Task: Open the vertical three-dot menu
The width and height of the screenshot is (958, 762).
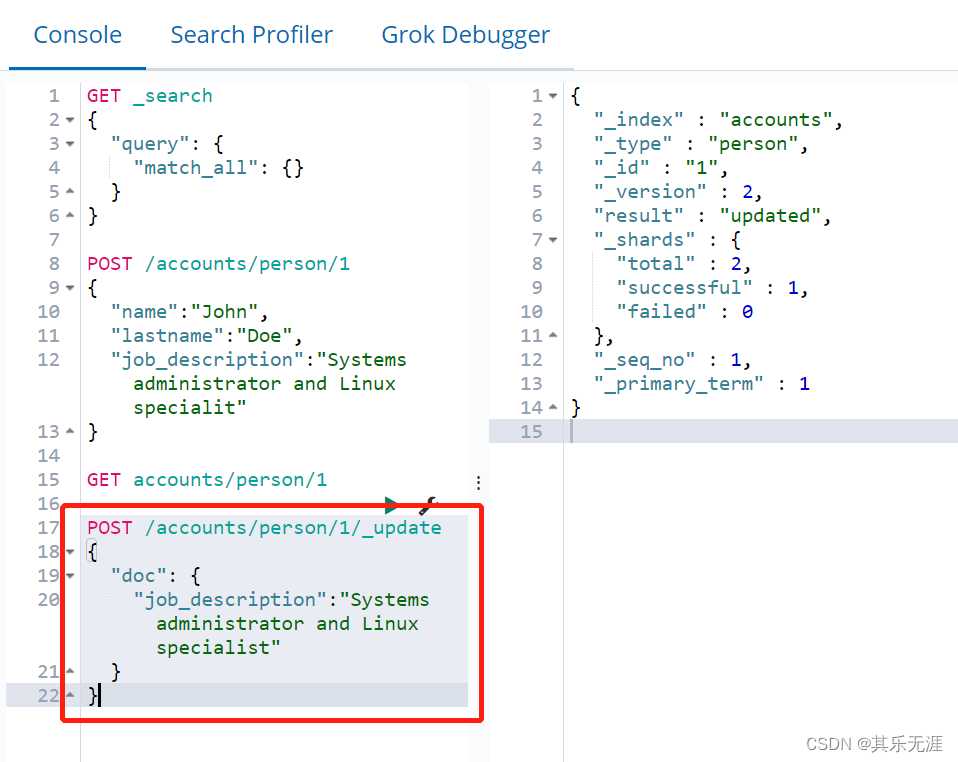Action: [478, 483]
